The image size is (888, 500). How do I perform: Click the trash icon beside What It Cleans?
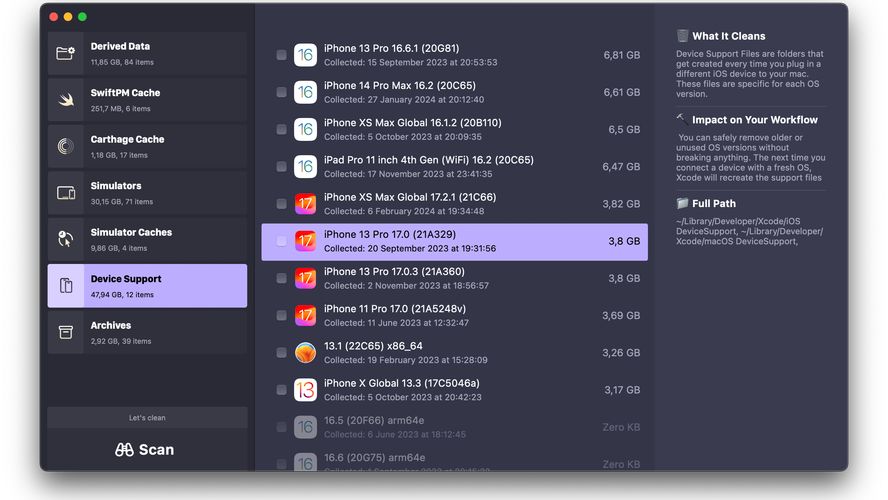(x=682, y=36)
